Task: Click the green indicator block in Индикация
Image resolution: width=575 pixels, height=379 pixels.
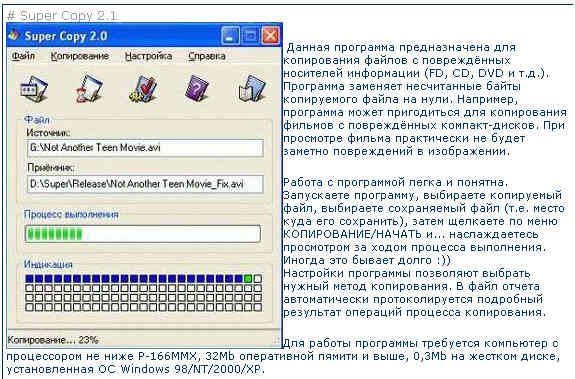Action: [x=248, y=279]
